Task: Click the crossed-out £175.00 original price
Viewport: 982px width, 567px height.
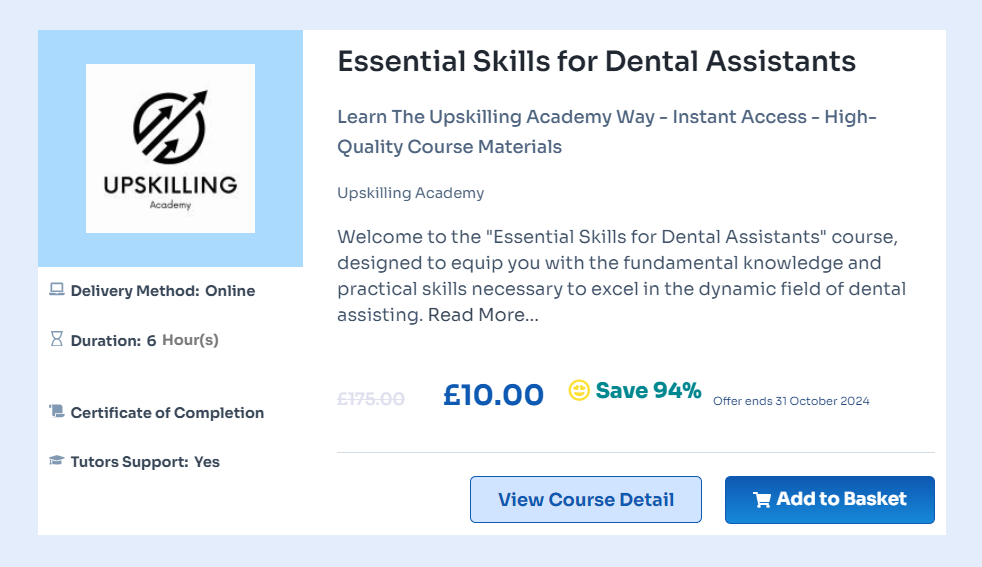Action: point(371,398)
